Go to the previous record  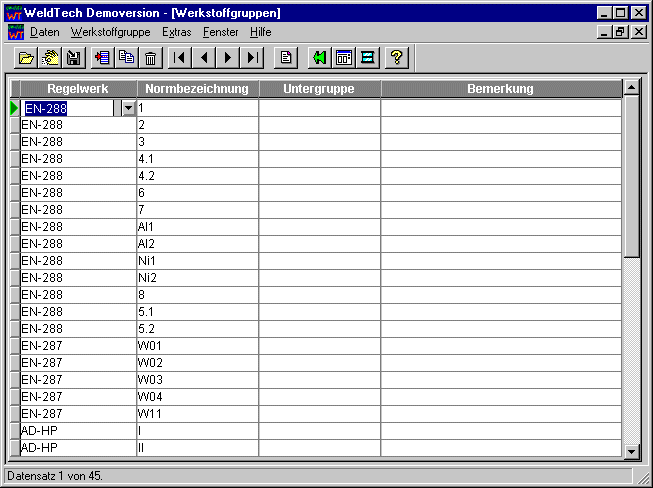[x=204, y=58]
